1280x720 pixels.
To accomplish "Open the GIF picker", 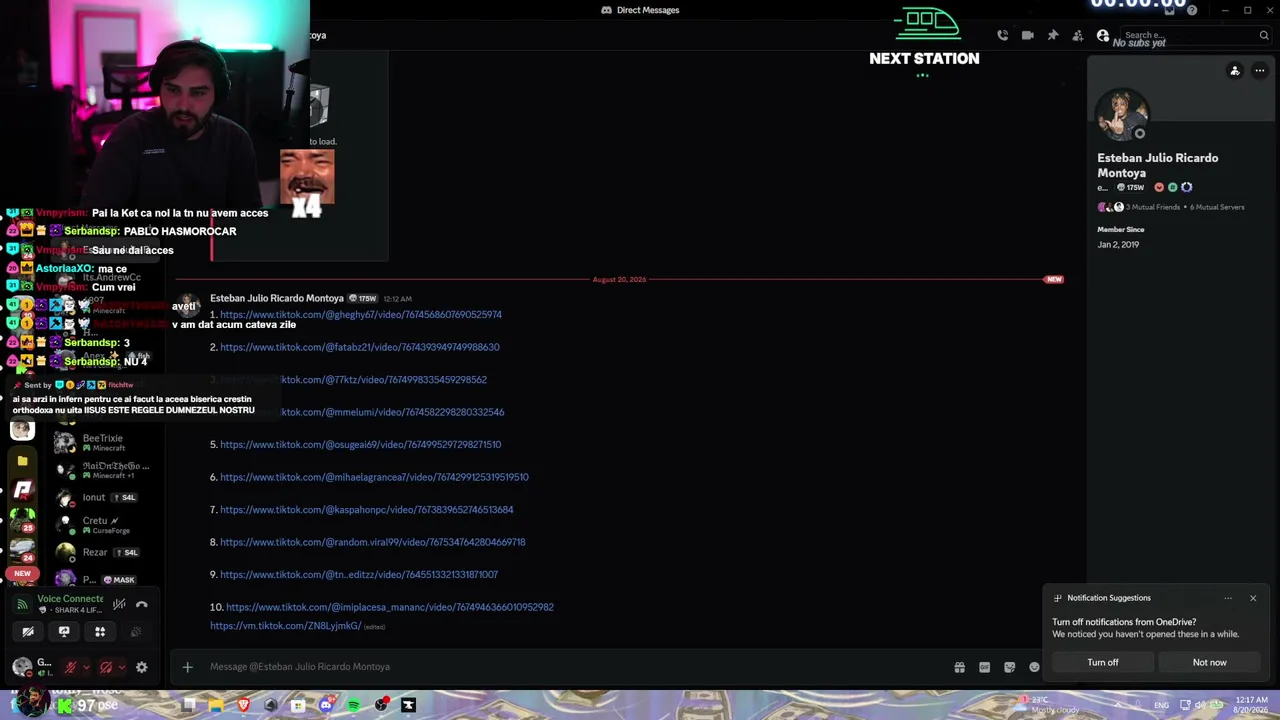I will click(985, 667).
